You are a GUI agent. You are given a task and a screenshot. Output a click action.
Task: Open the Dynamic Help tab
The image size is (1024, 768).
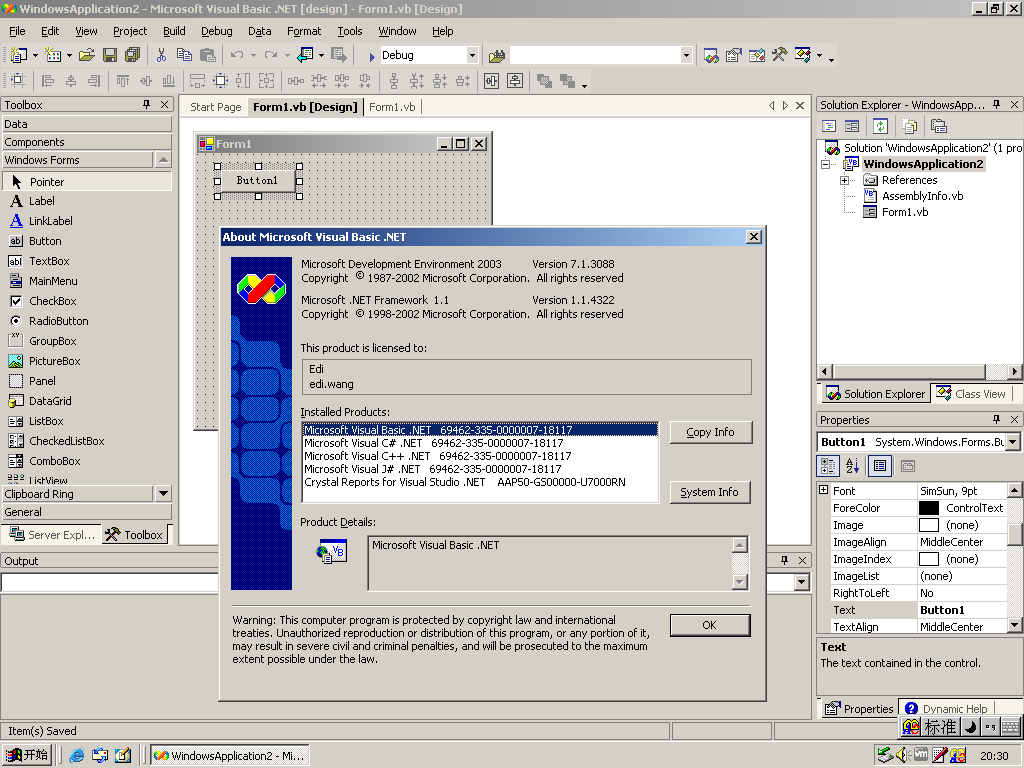pos(948,709)
